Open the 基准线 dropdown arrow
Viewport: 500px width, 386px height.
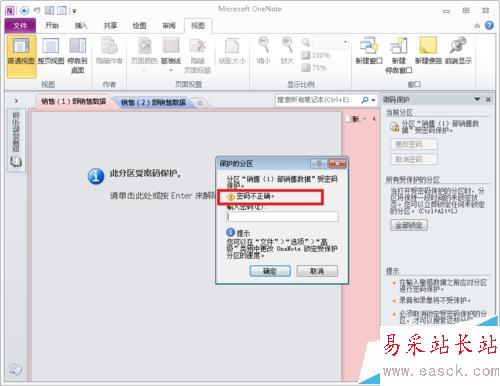(x=171, y=70)
